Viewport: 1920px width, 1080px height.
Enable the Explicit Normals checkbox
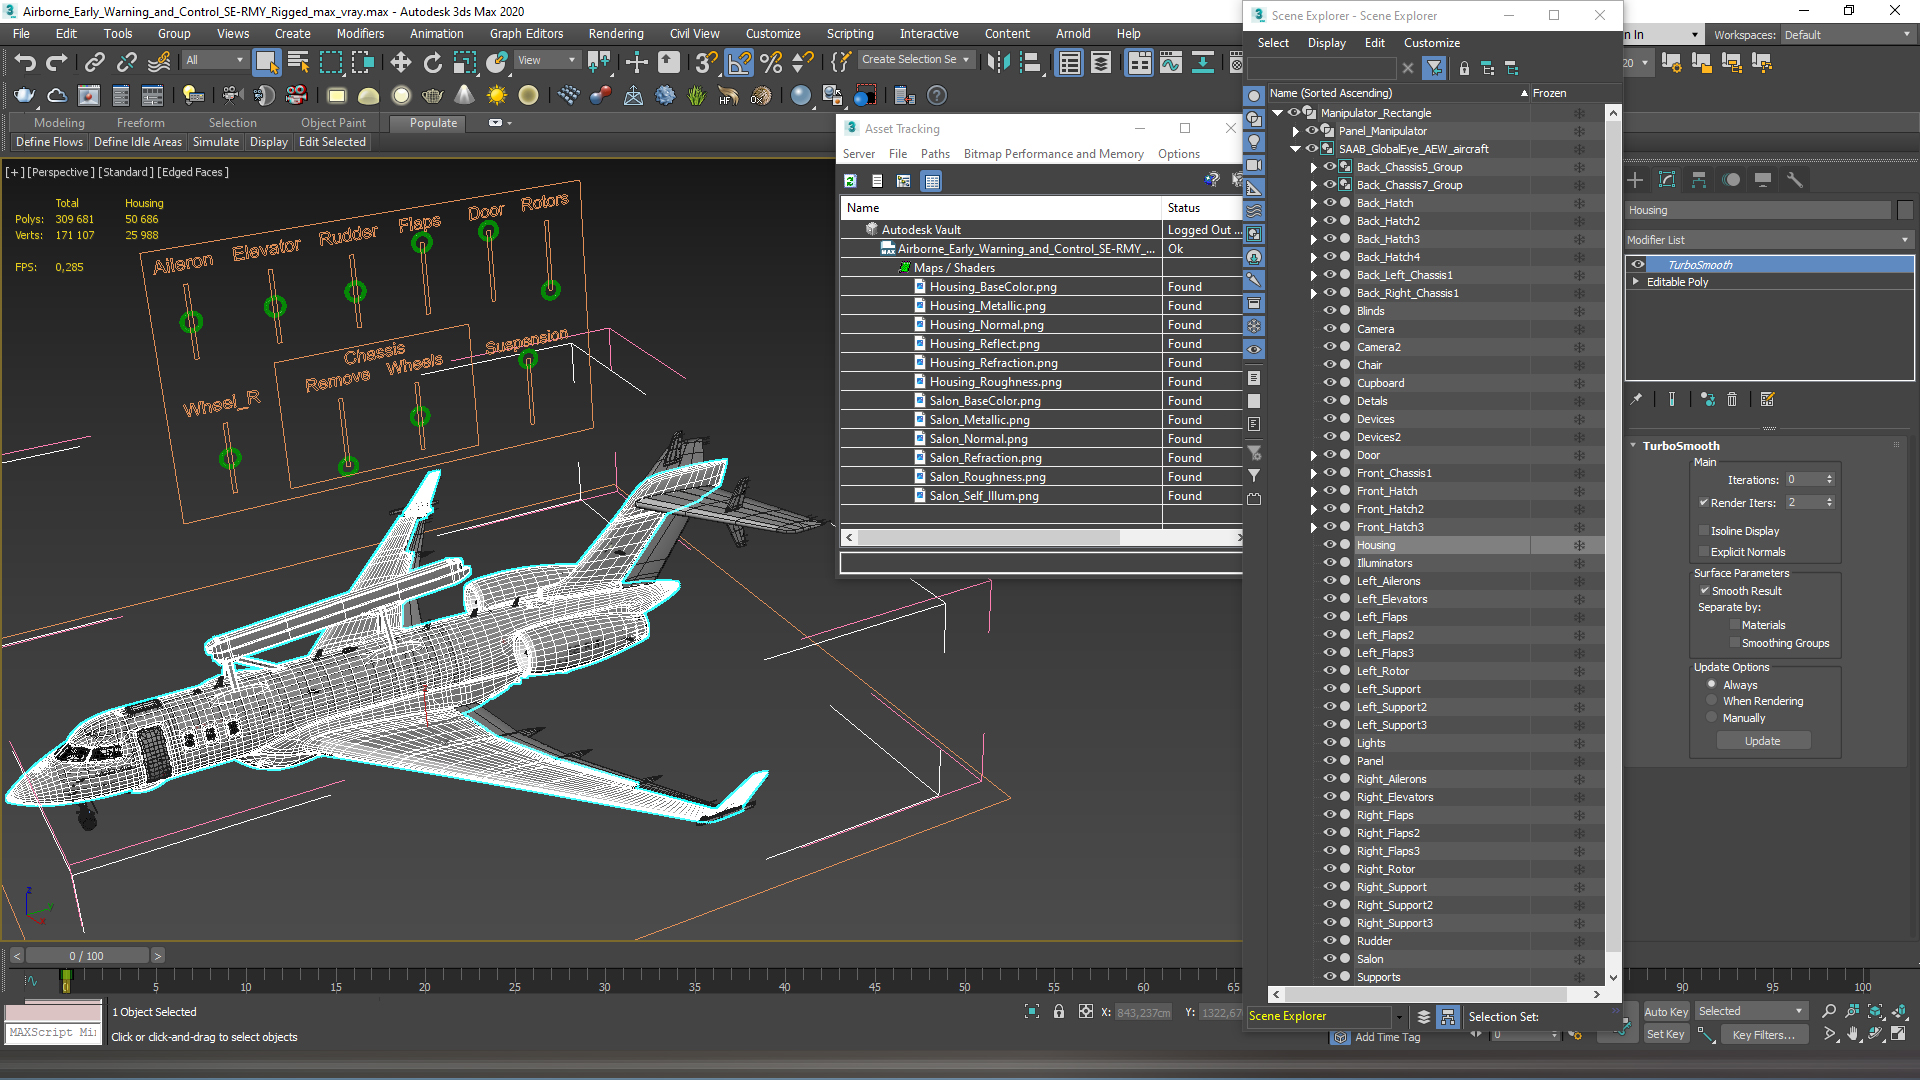tap(1704, 552)
